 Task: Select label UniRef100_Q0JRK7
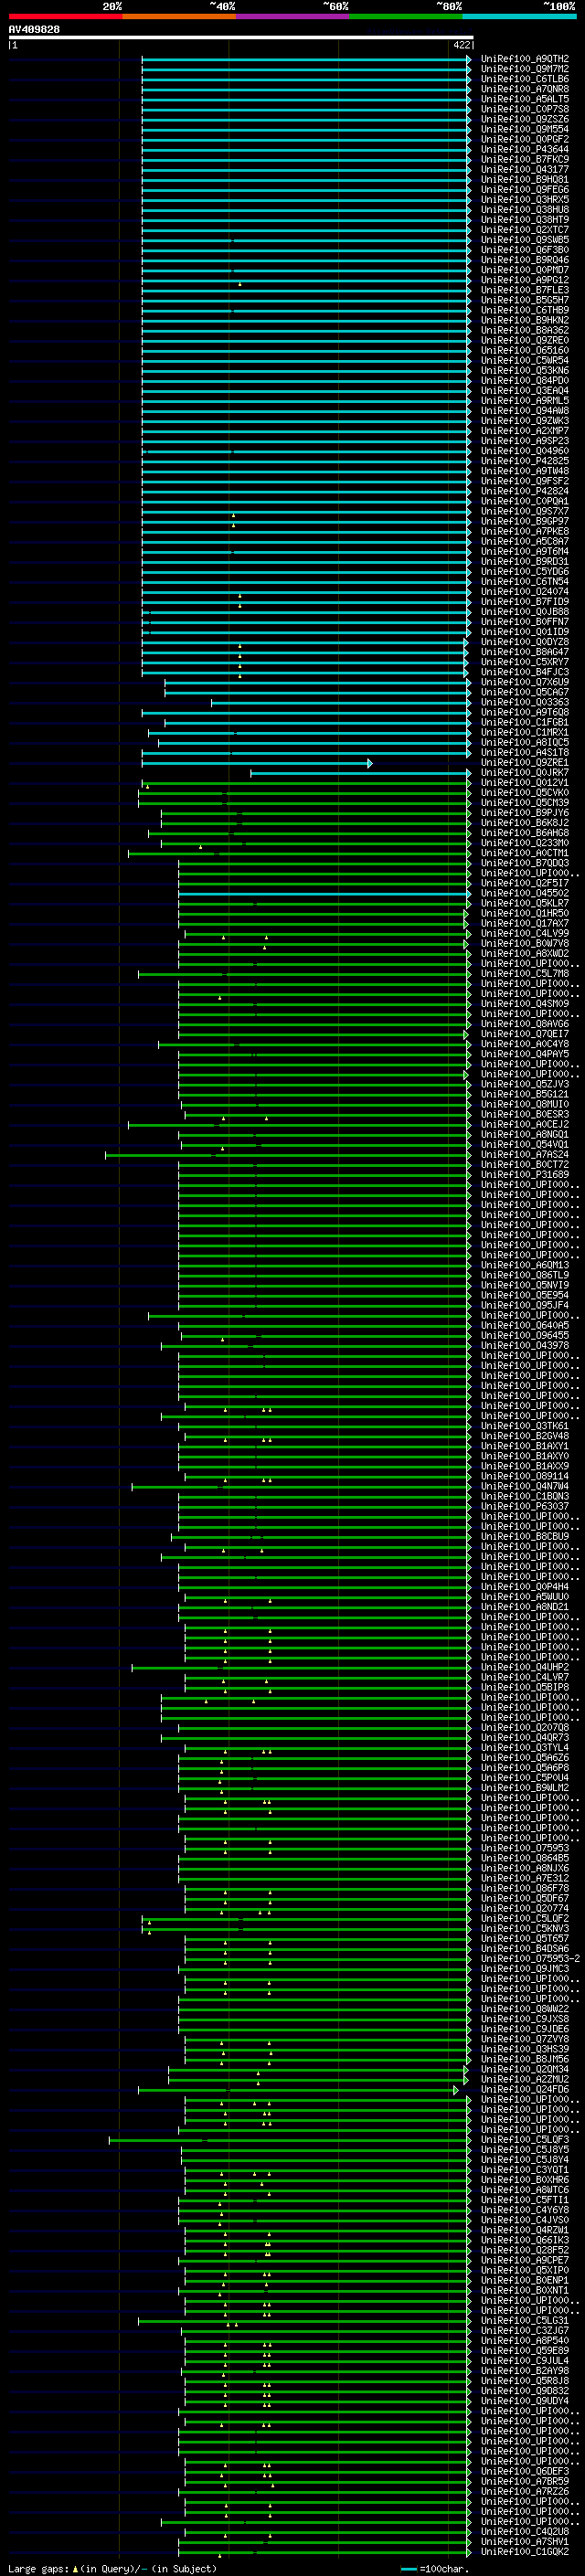tap(525, 773)
